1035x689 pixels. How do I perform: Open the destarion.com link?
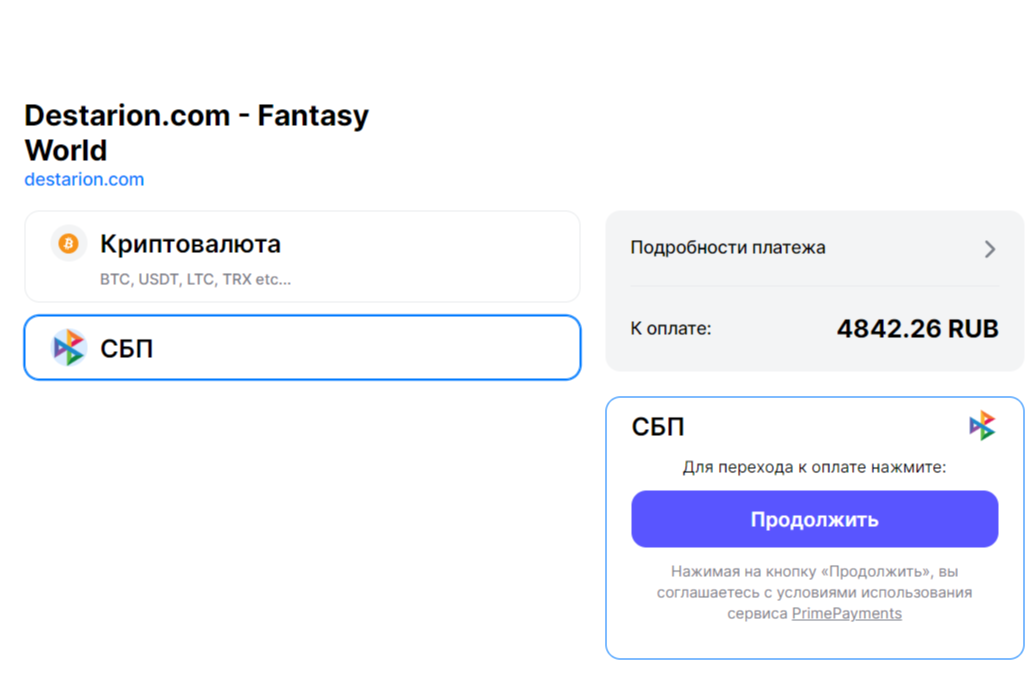tap(84, 180)
